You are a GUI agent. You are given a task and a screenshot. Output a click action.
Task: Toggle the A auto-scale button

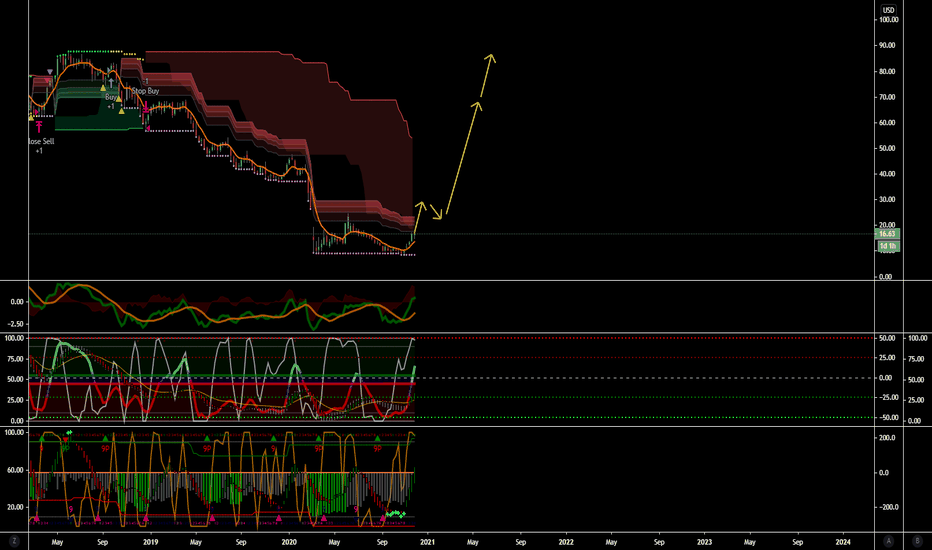point(889,541)
